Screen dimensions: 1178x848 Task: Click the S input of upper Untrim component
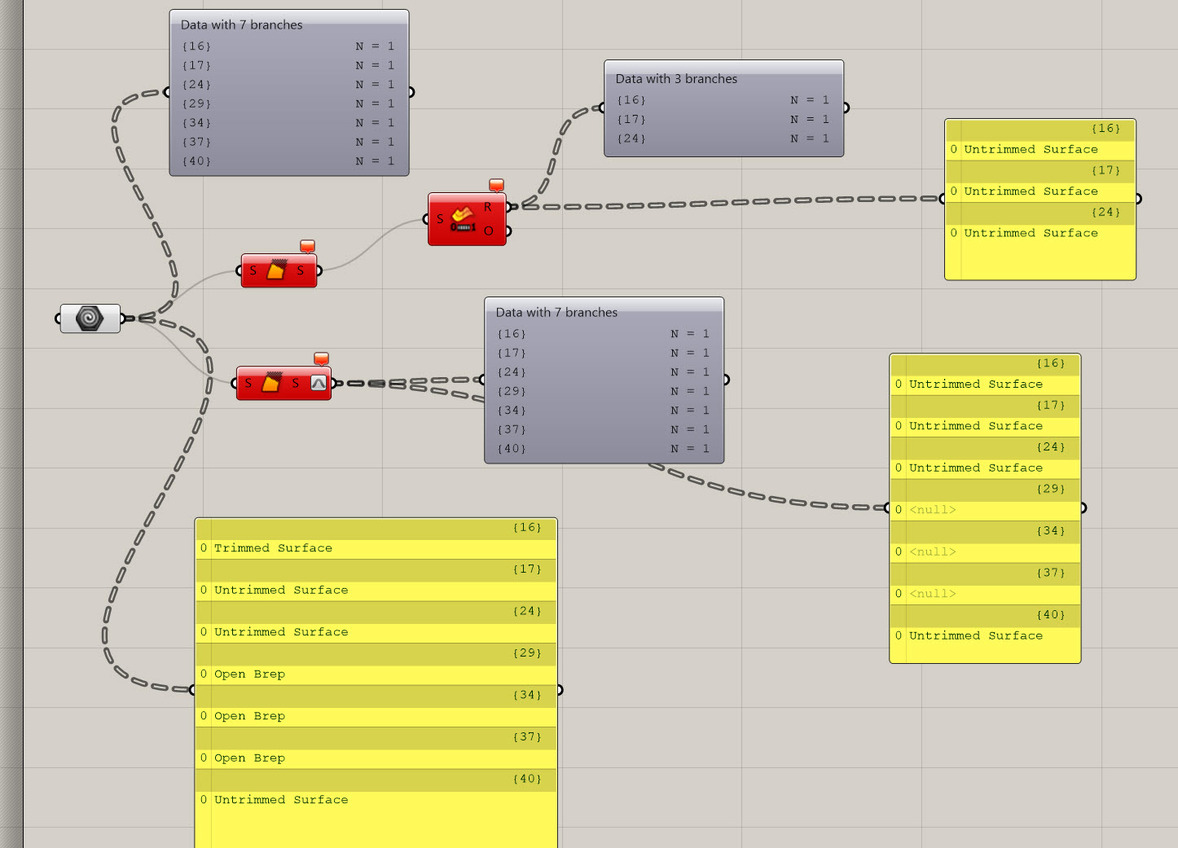253,270
